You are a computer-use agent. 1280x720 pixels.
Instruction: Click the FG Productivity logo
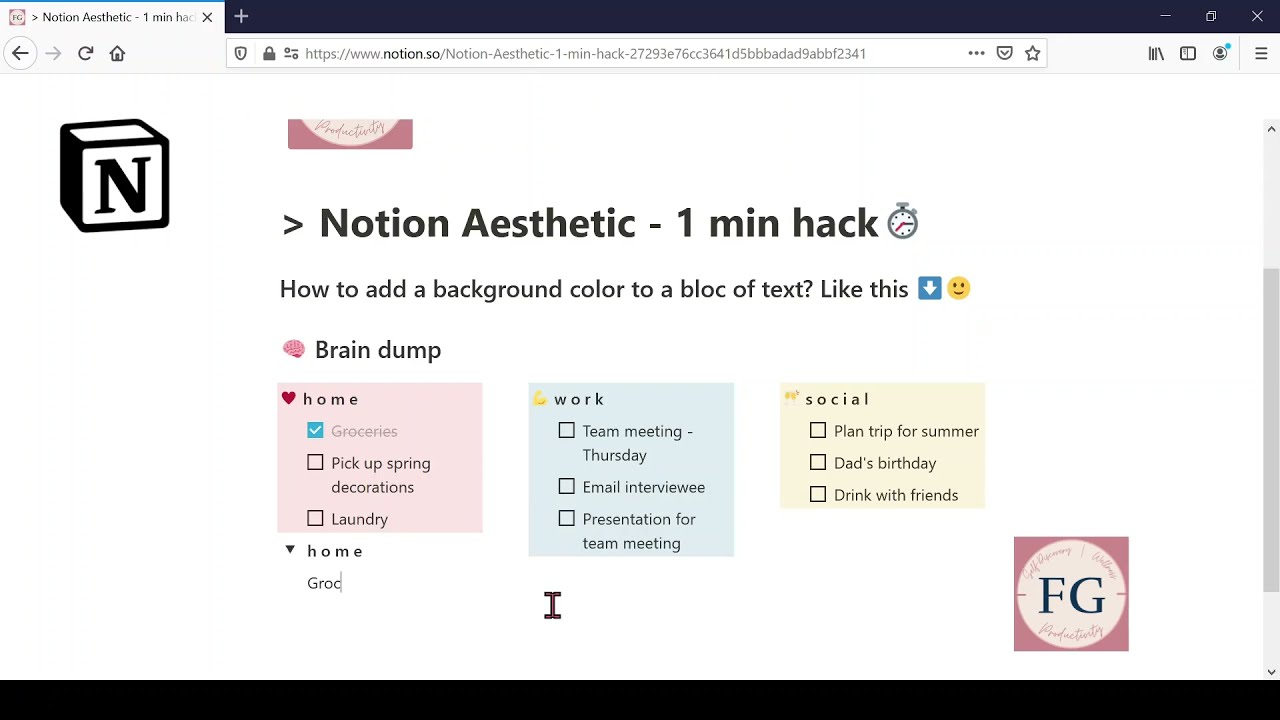(x=1071, y=594)
